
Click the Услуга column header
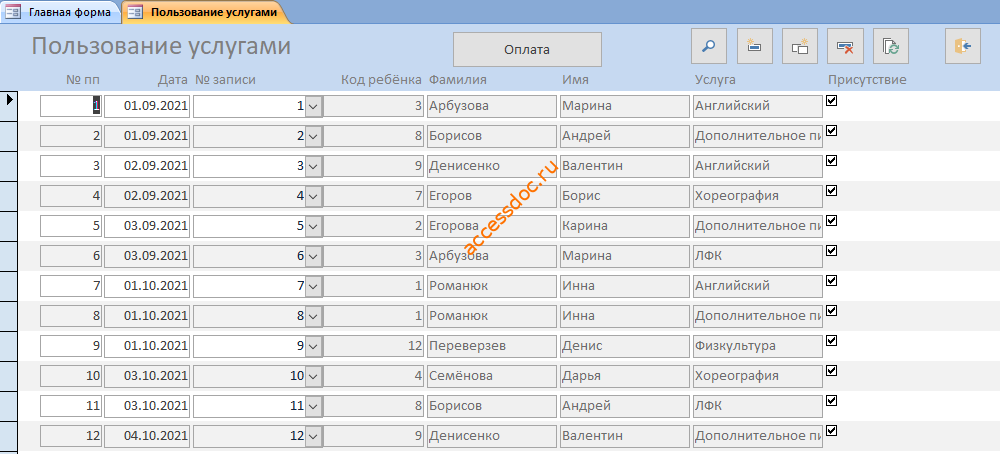point(715,80)
